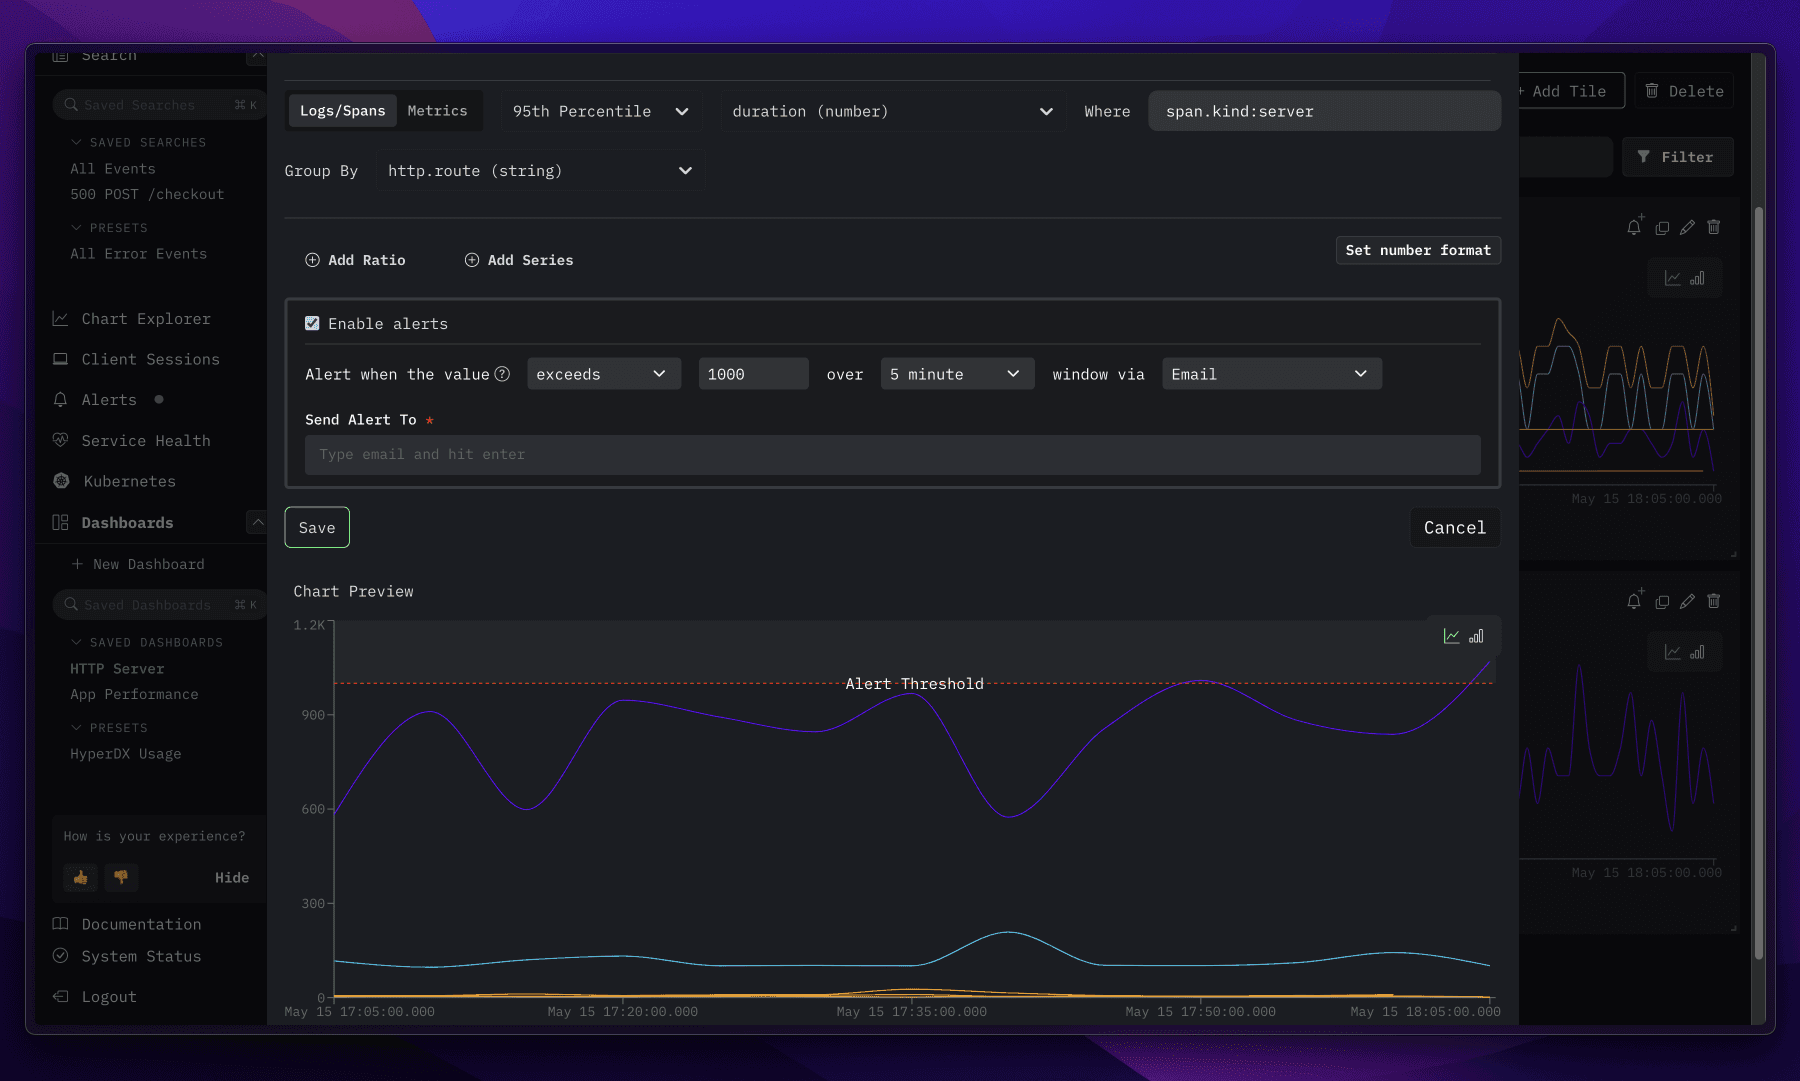Select Client Sessions in the sidebar

(x=151, y=359)
